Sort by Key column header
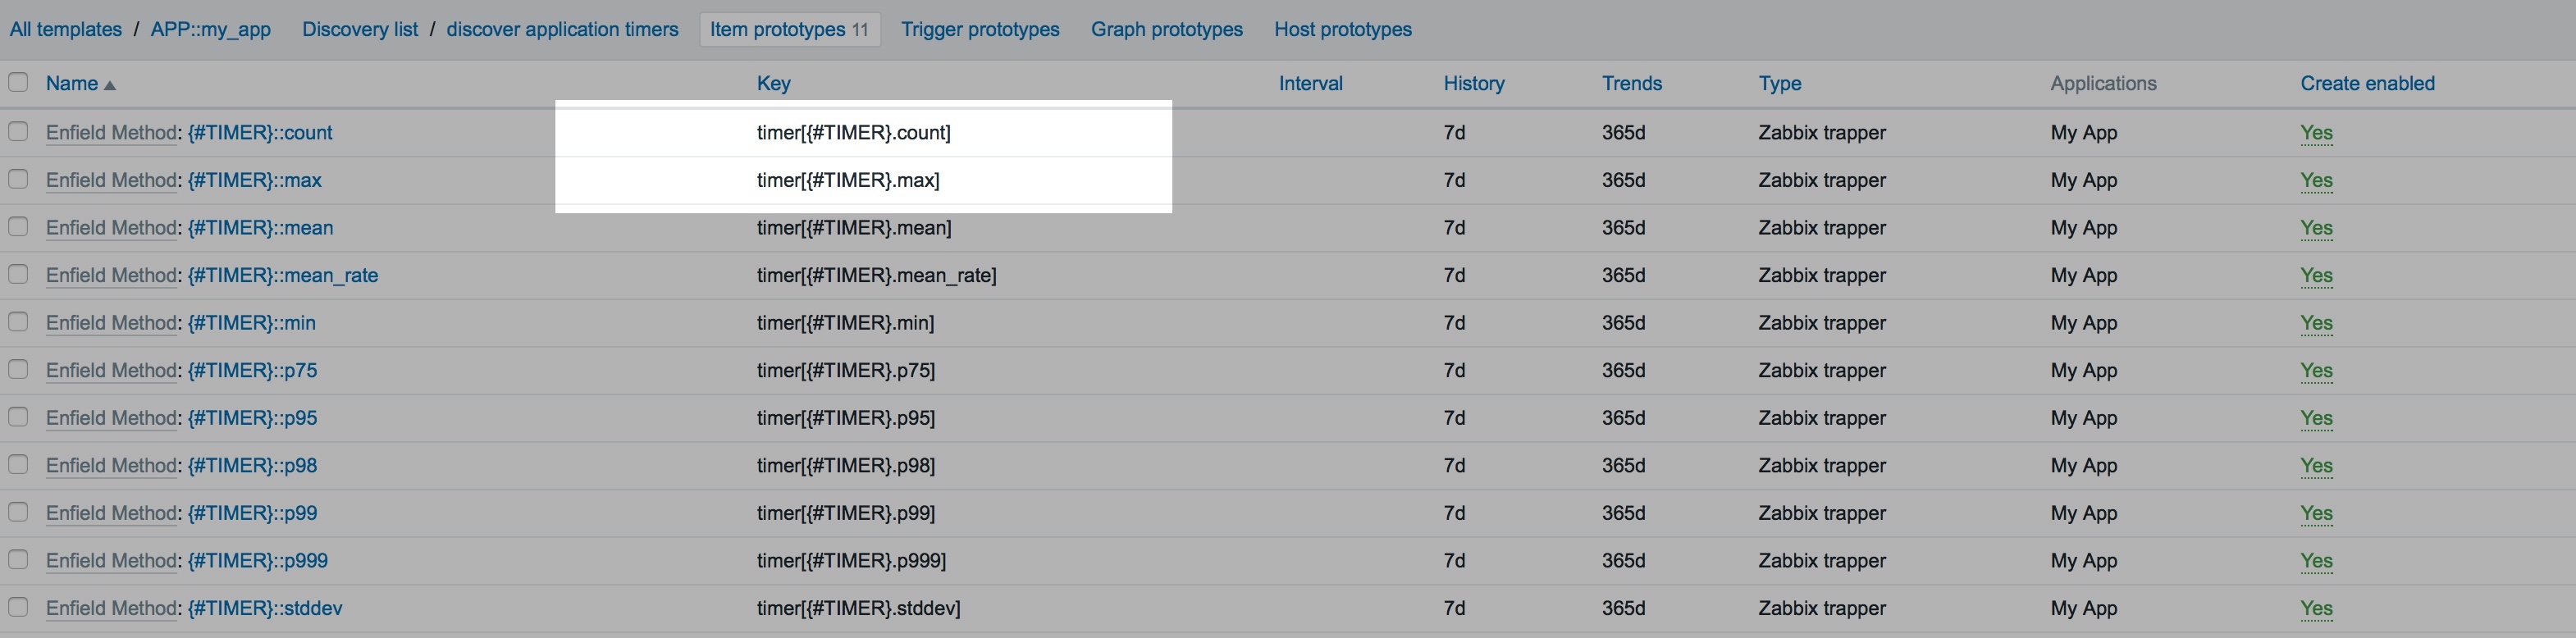 click(x=773, y=83)
